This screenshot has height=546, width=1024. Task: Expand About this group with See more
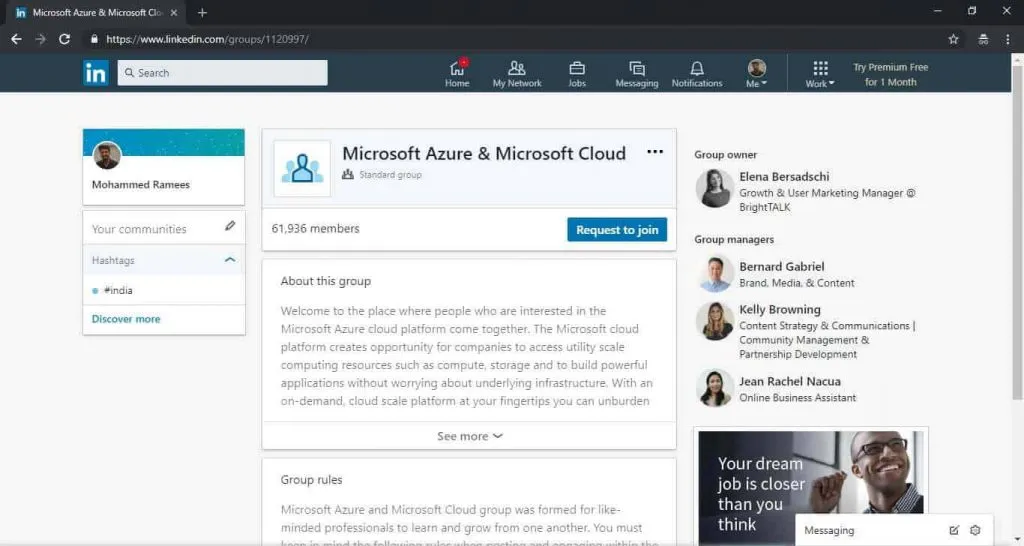tap(470, 436)
